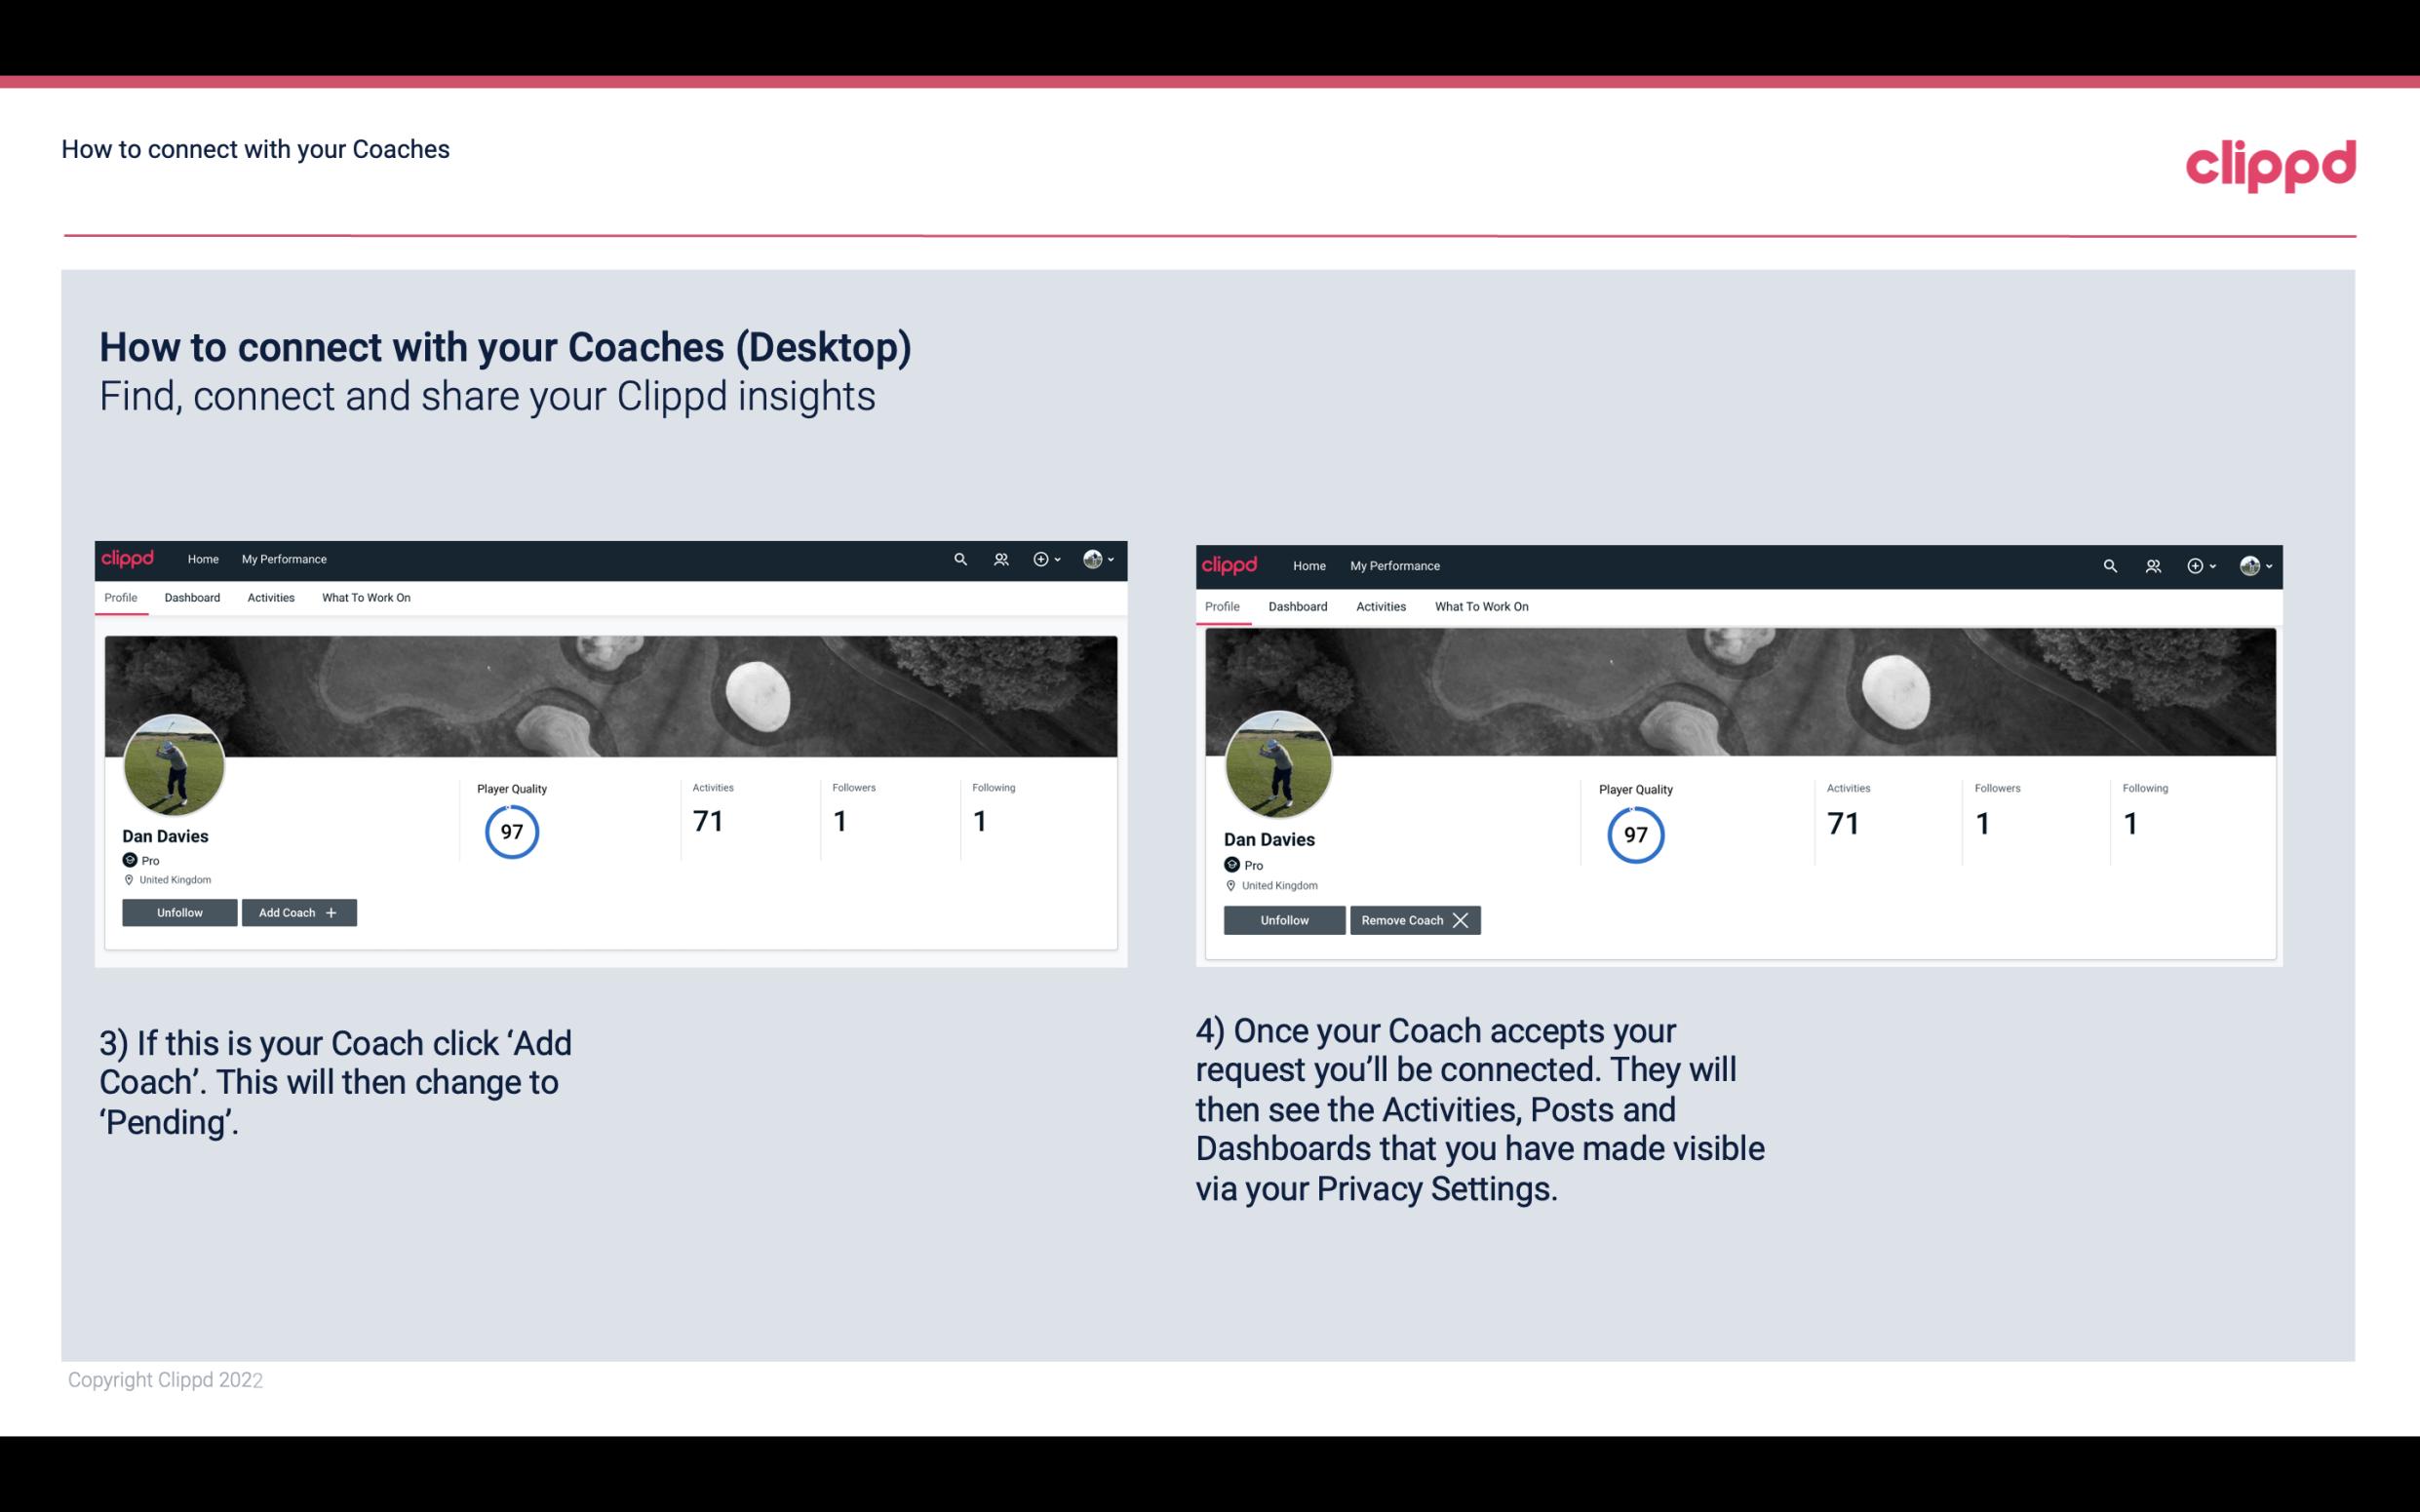Select the Dashboard tab left panel
Image resolution: width=2420 pixels, height=1512 pixels.
pos(190,598)
